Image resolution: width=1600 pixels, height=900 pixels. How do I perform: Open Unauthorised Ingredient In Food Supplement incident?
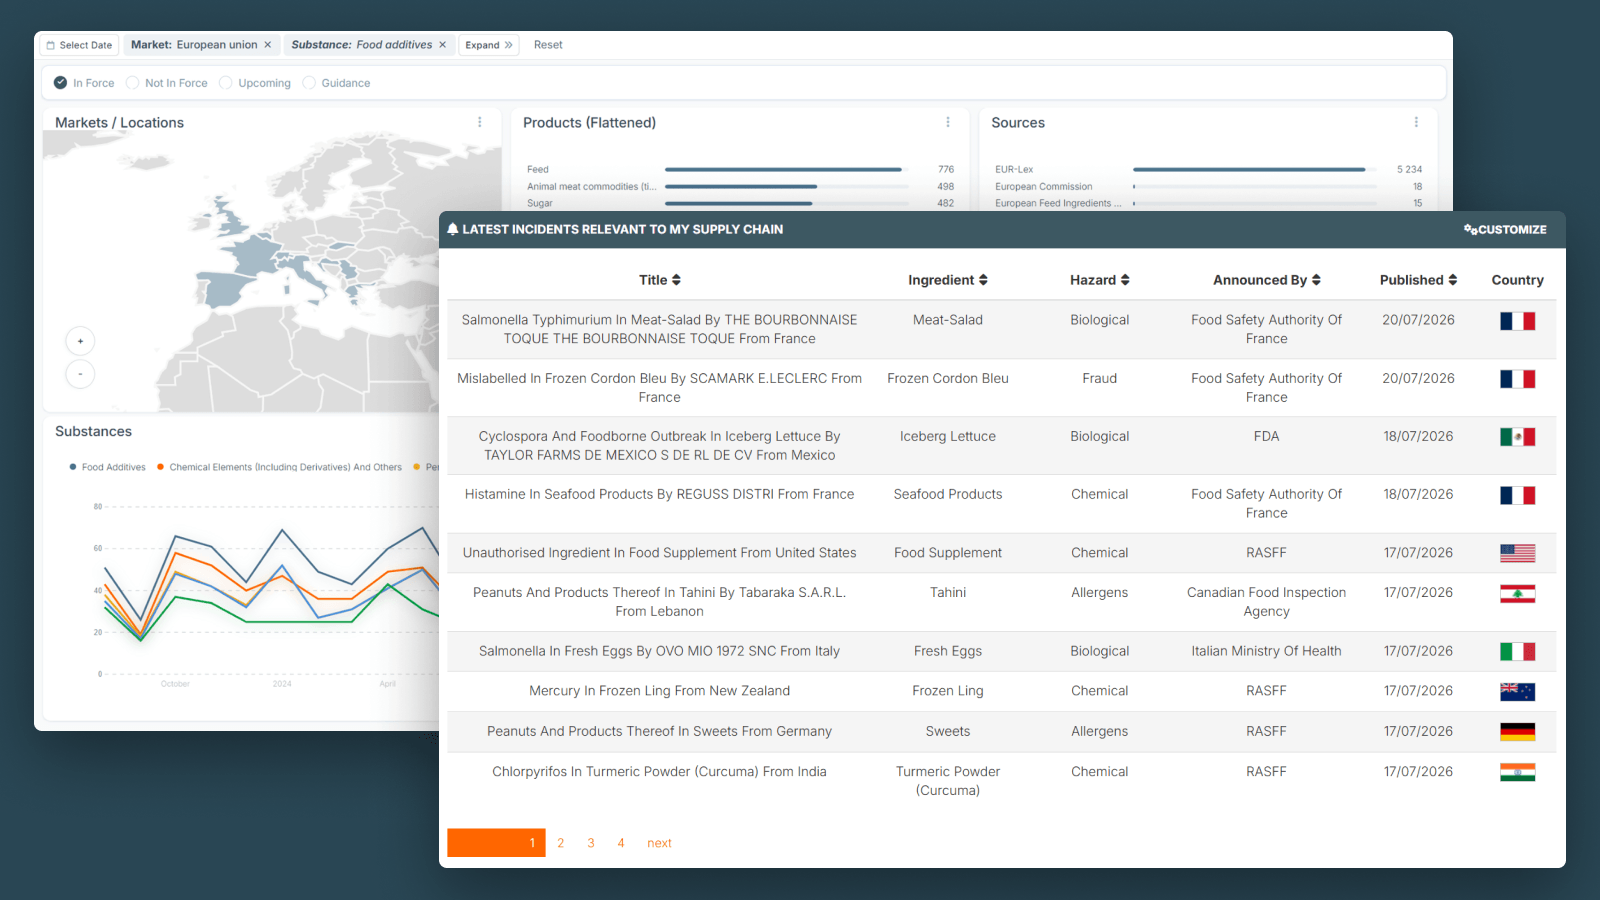click(x=660, y=552)
